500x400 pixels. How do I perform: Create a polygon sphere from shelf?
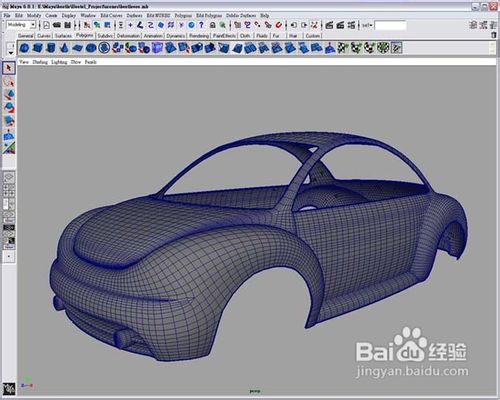click(24, 48)
